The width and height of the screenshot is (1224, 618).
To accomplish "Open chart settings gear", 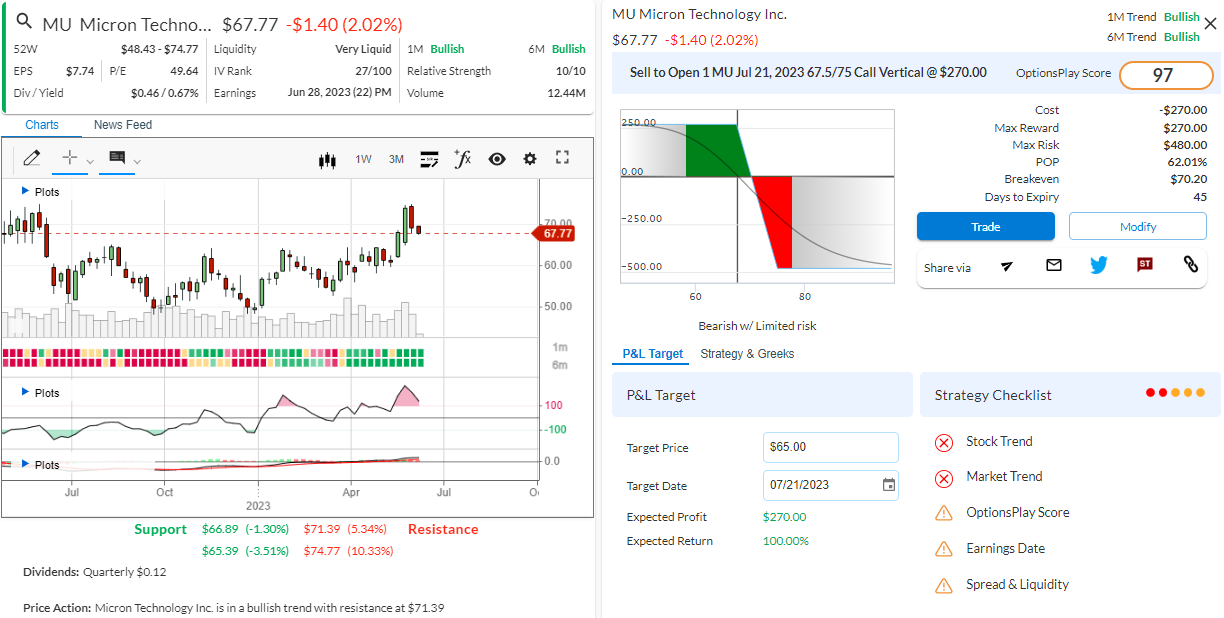I will 530,159.
